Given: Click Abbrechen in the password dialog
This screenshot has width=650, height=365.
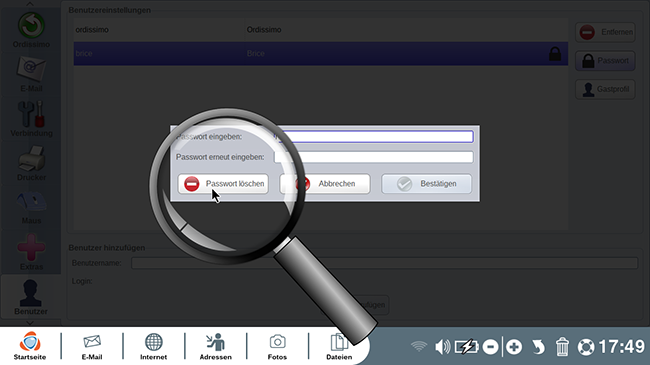Looking at the screenshot, I should [x=325, y=184].
